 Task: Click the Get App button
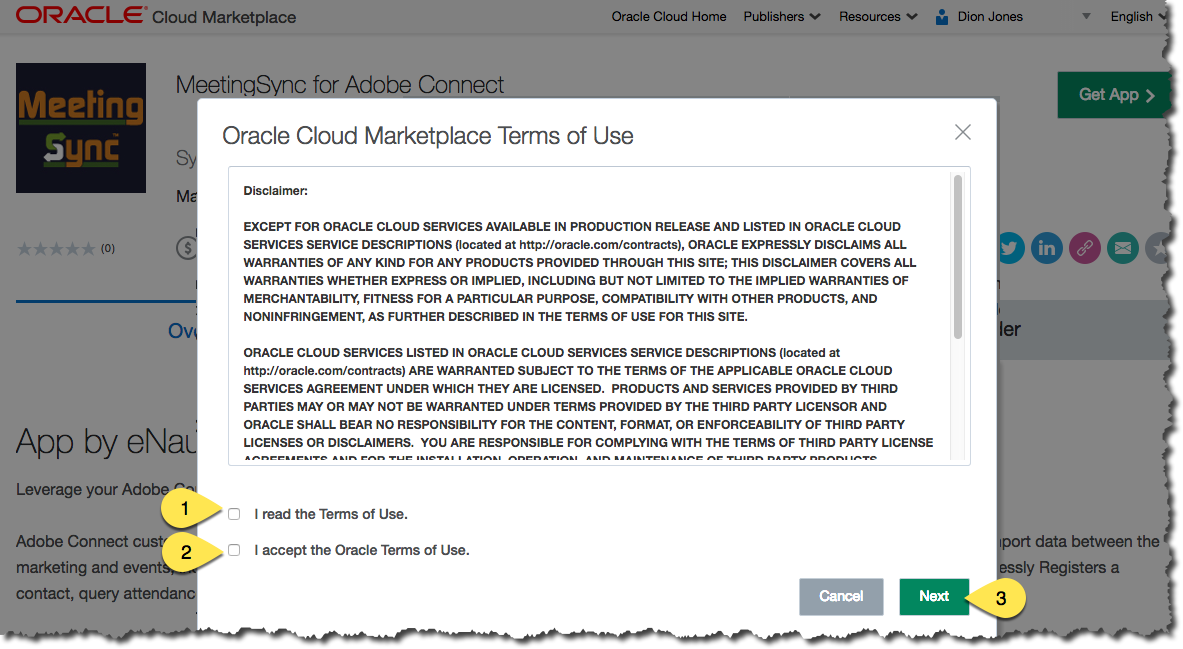click(1115, 94)
